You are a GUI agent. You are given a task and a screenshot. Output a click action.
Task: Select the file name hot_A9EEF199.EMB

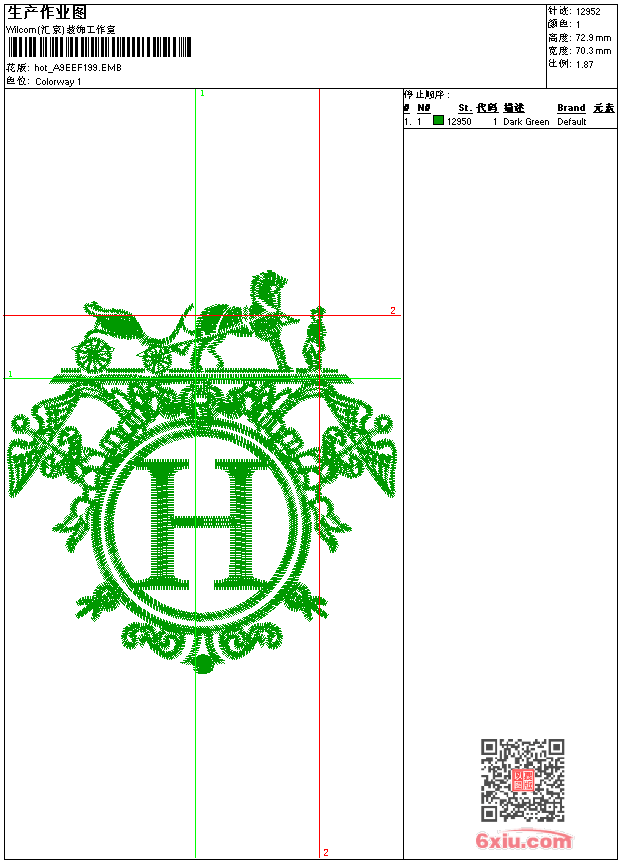pyautogui.click(x=78, y=67)
